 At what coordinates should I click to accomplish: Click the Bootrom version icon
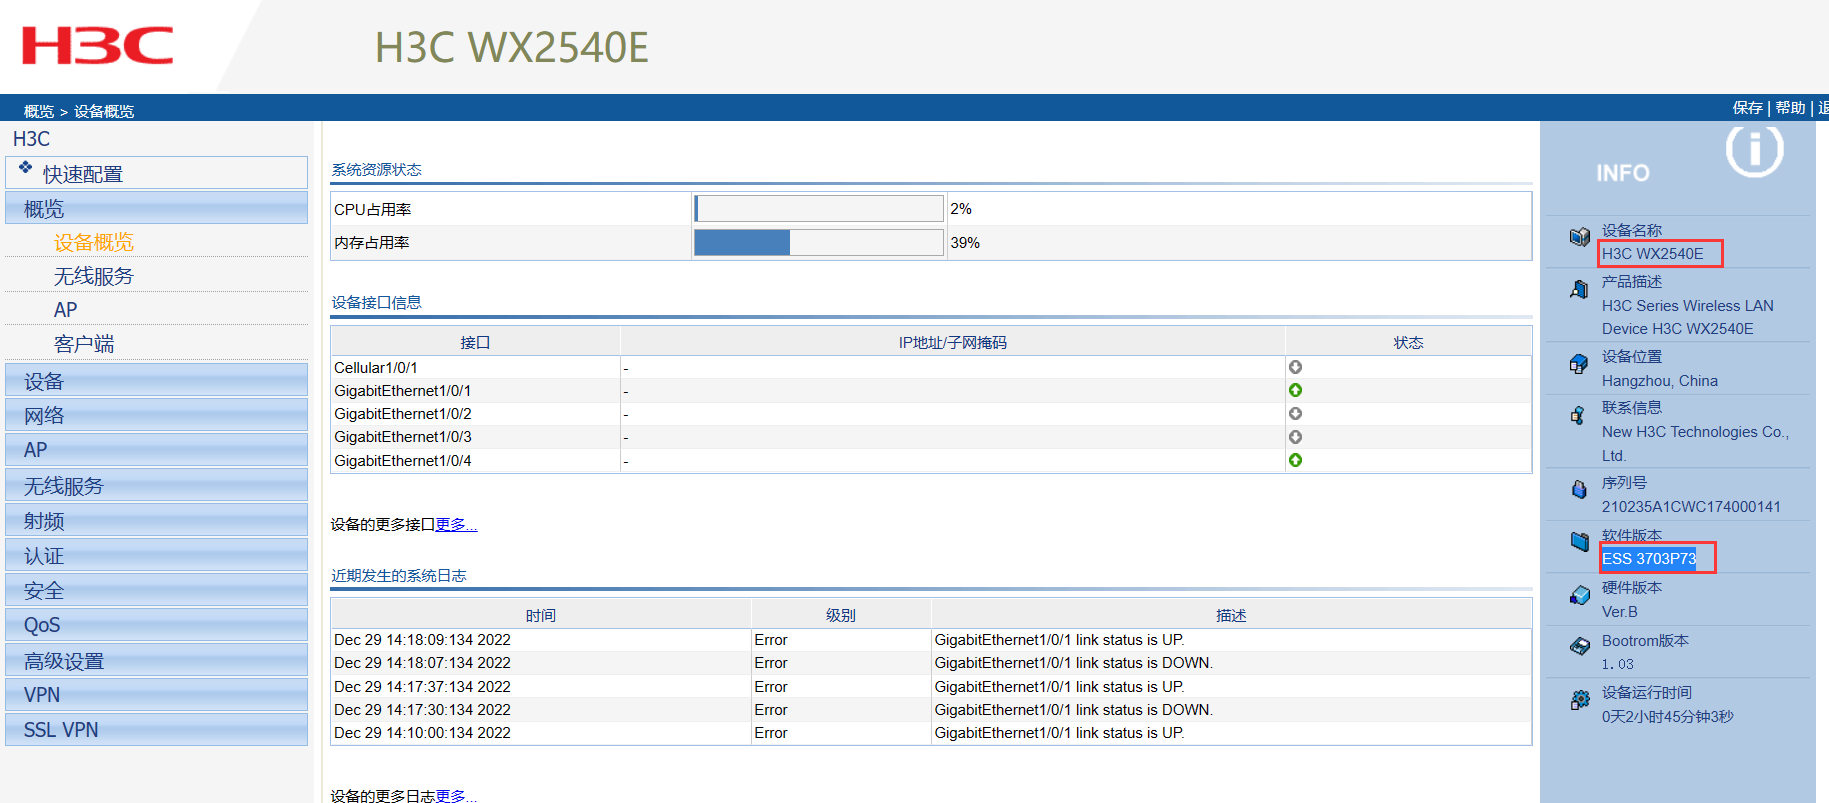click(1579, 647)
